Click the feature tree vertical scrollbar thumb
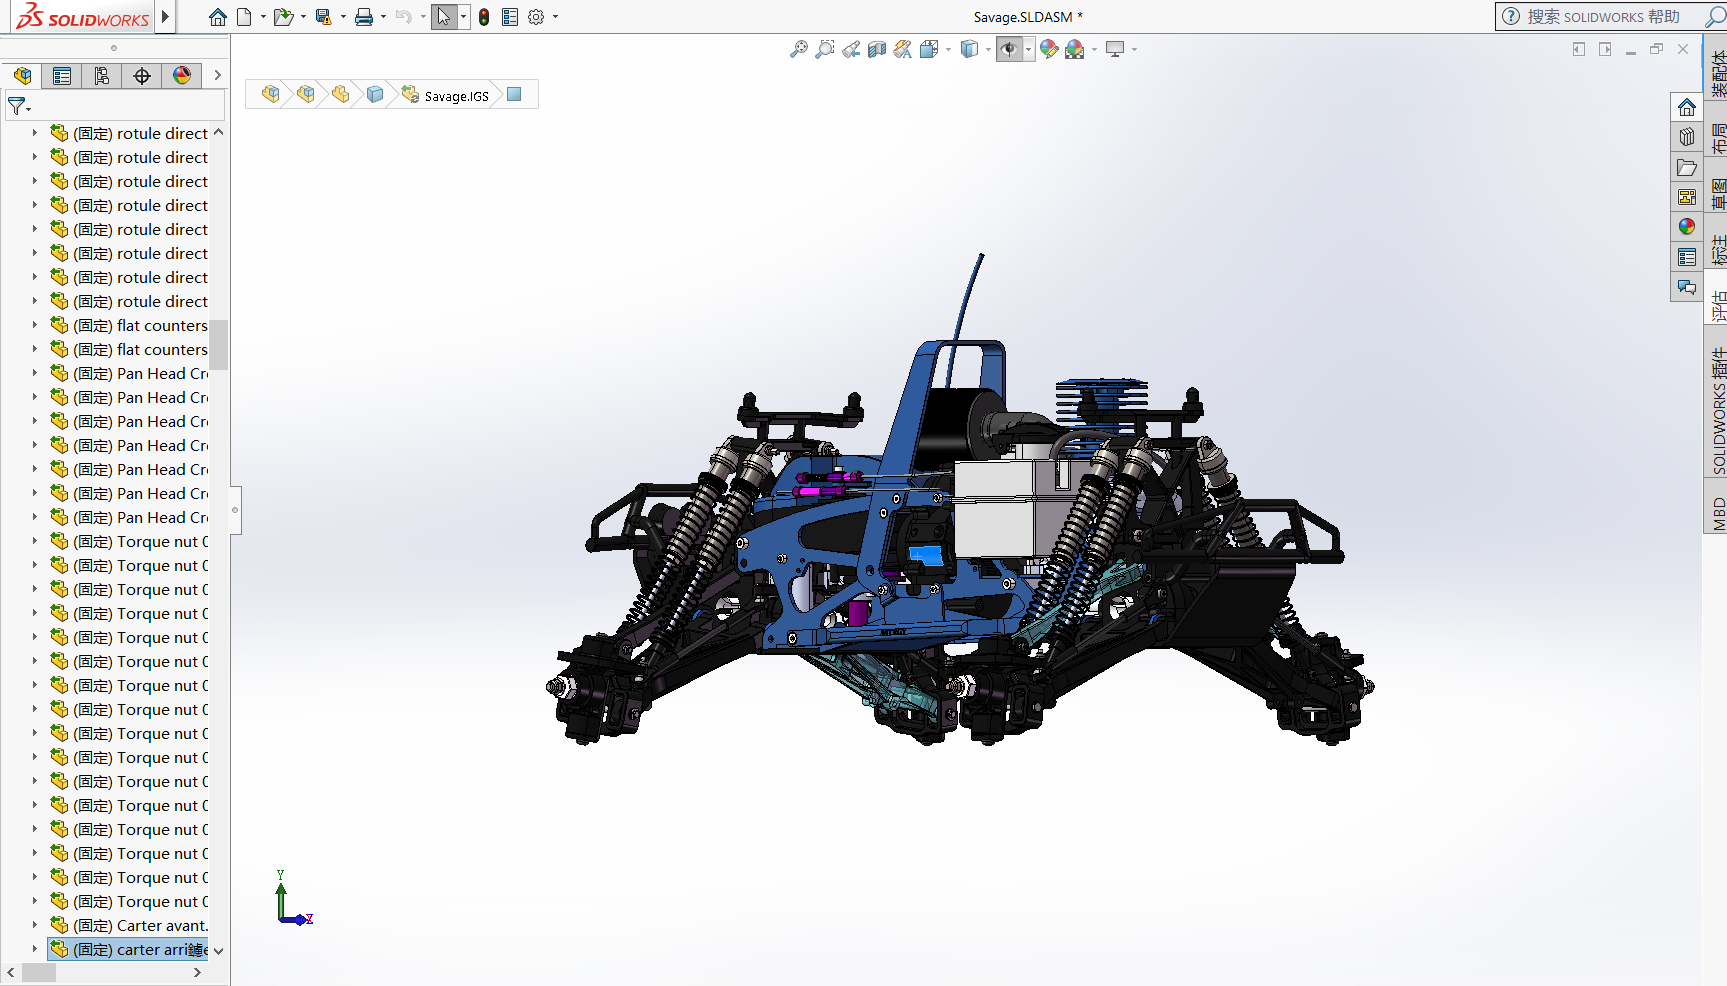The width and height of the screenshot is (1727, 986). click(219, 344)
